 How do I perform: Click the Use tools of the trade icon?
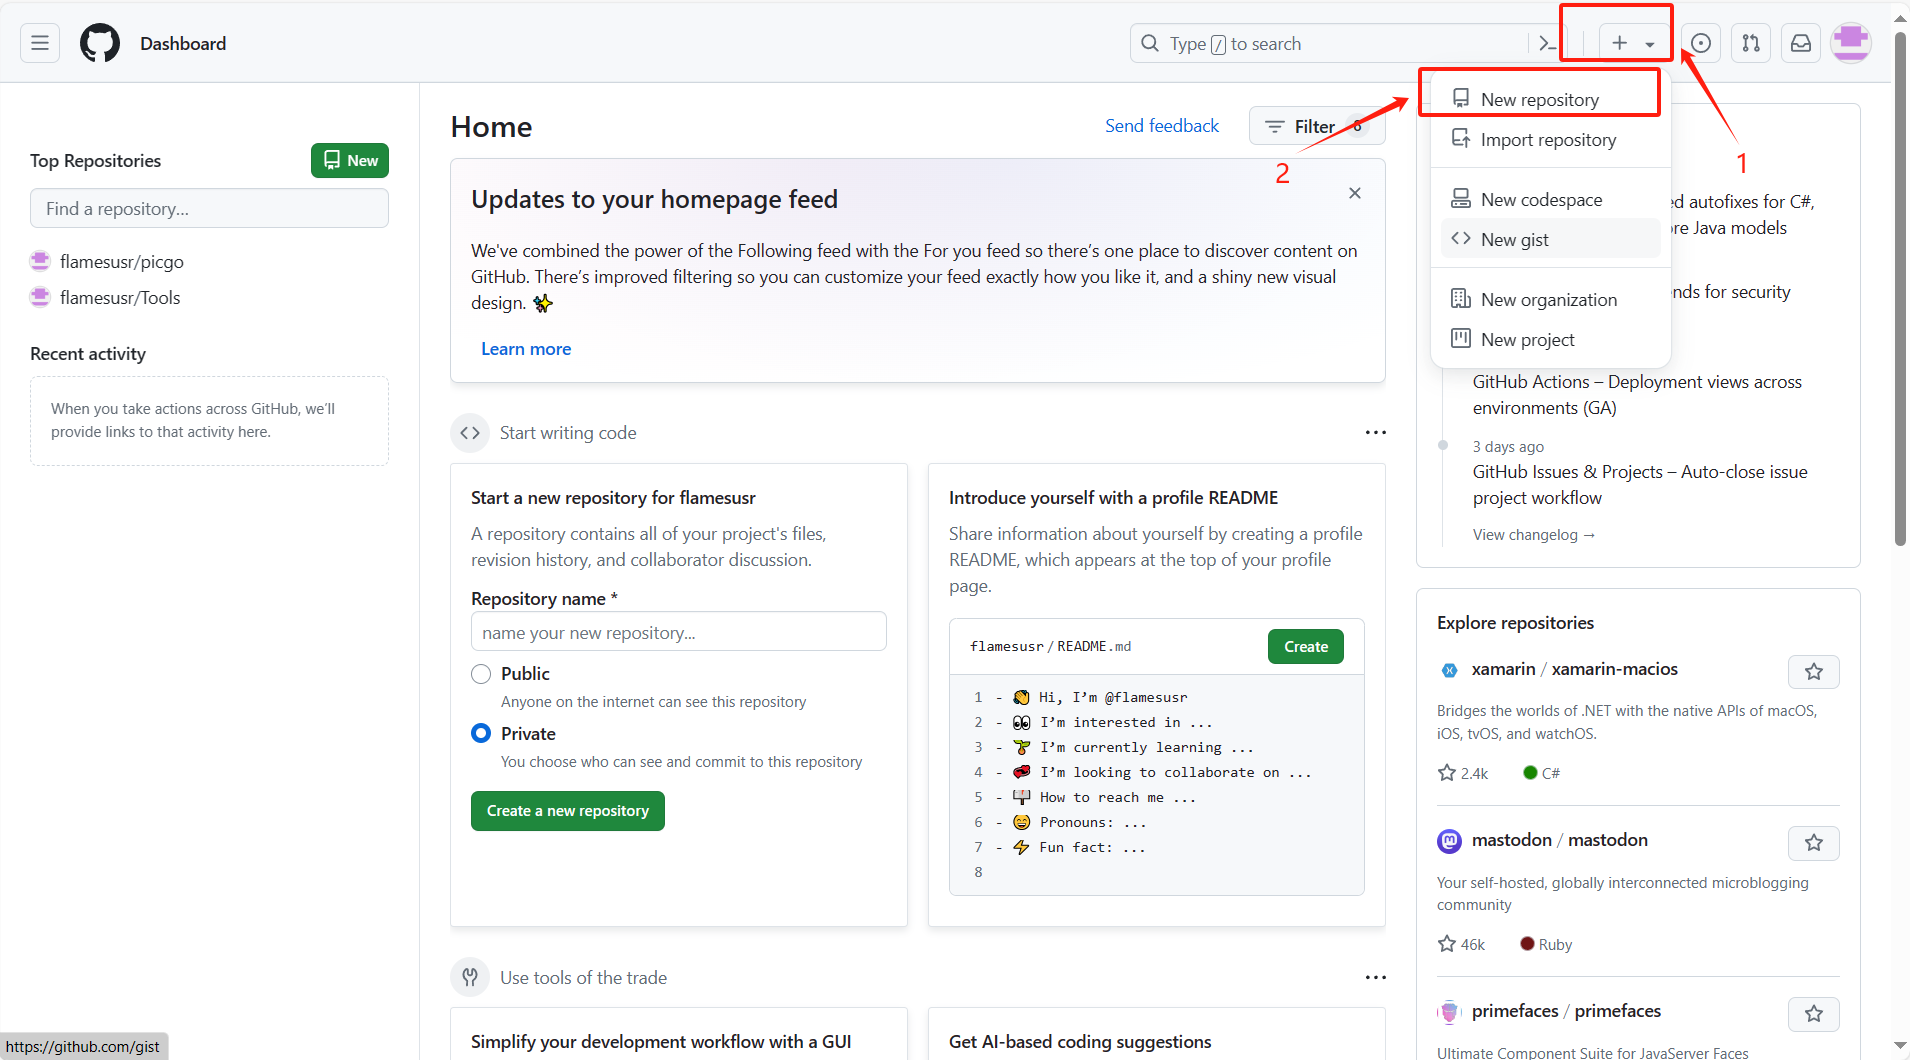click(x=470, y=977)
